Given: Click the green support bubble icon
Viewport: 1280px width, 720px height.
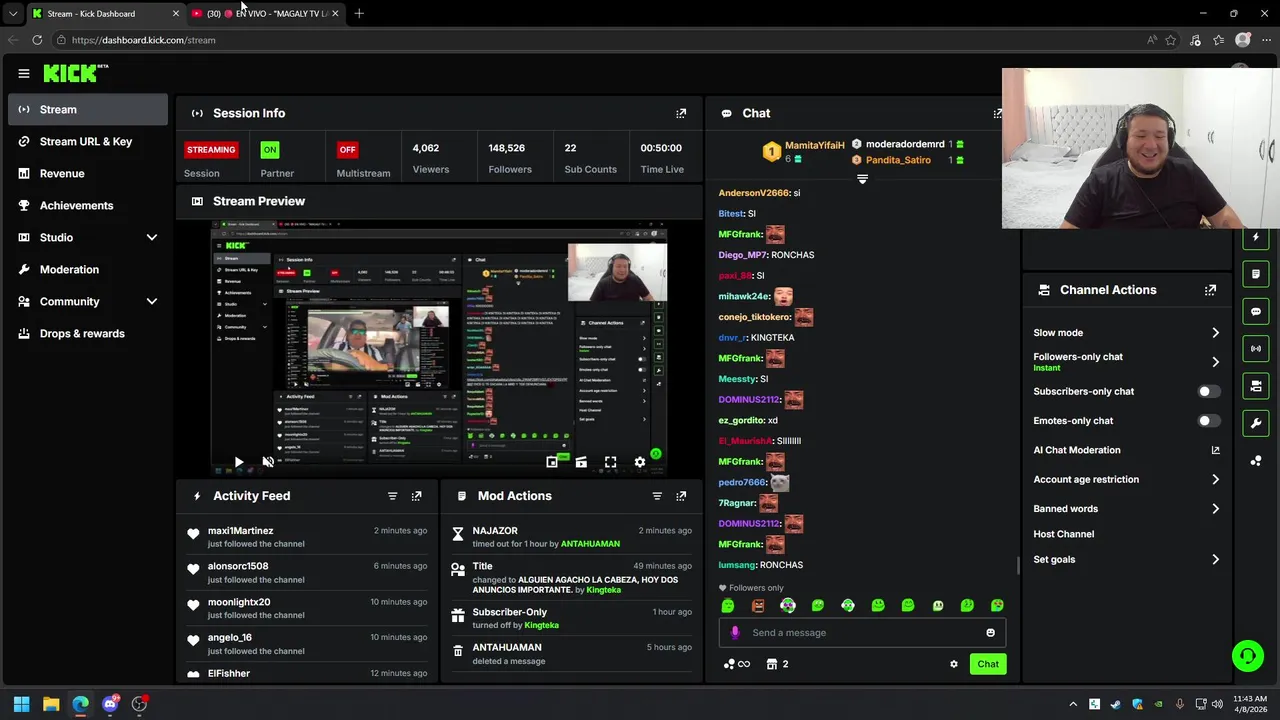Looking at the screenshot, I should click(1247, 656).
